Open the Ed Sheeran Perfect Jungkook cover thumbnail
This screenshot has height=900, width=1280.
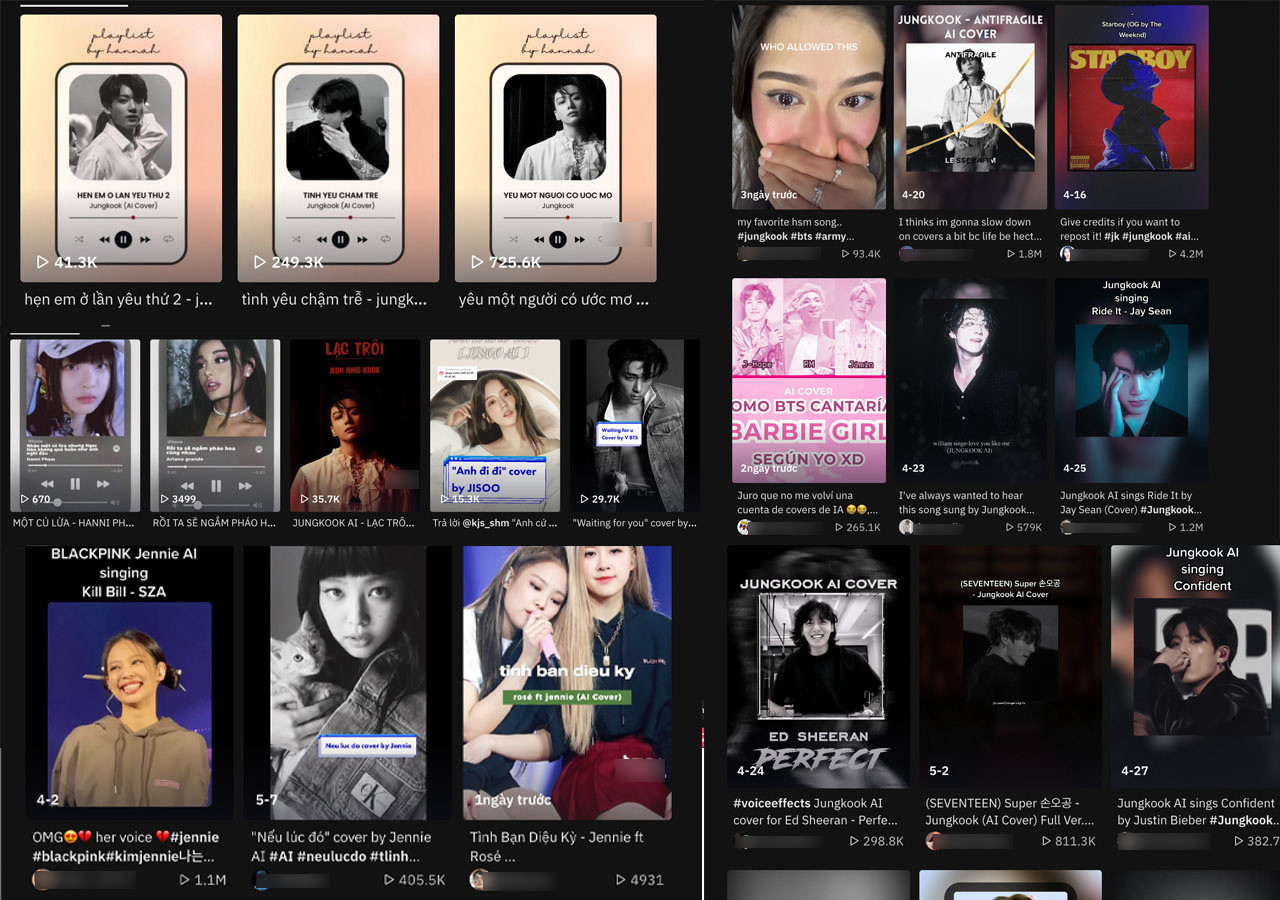[x=818, y=667]
